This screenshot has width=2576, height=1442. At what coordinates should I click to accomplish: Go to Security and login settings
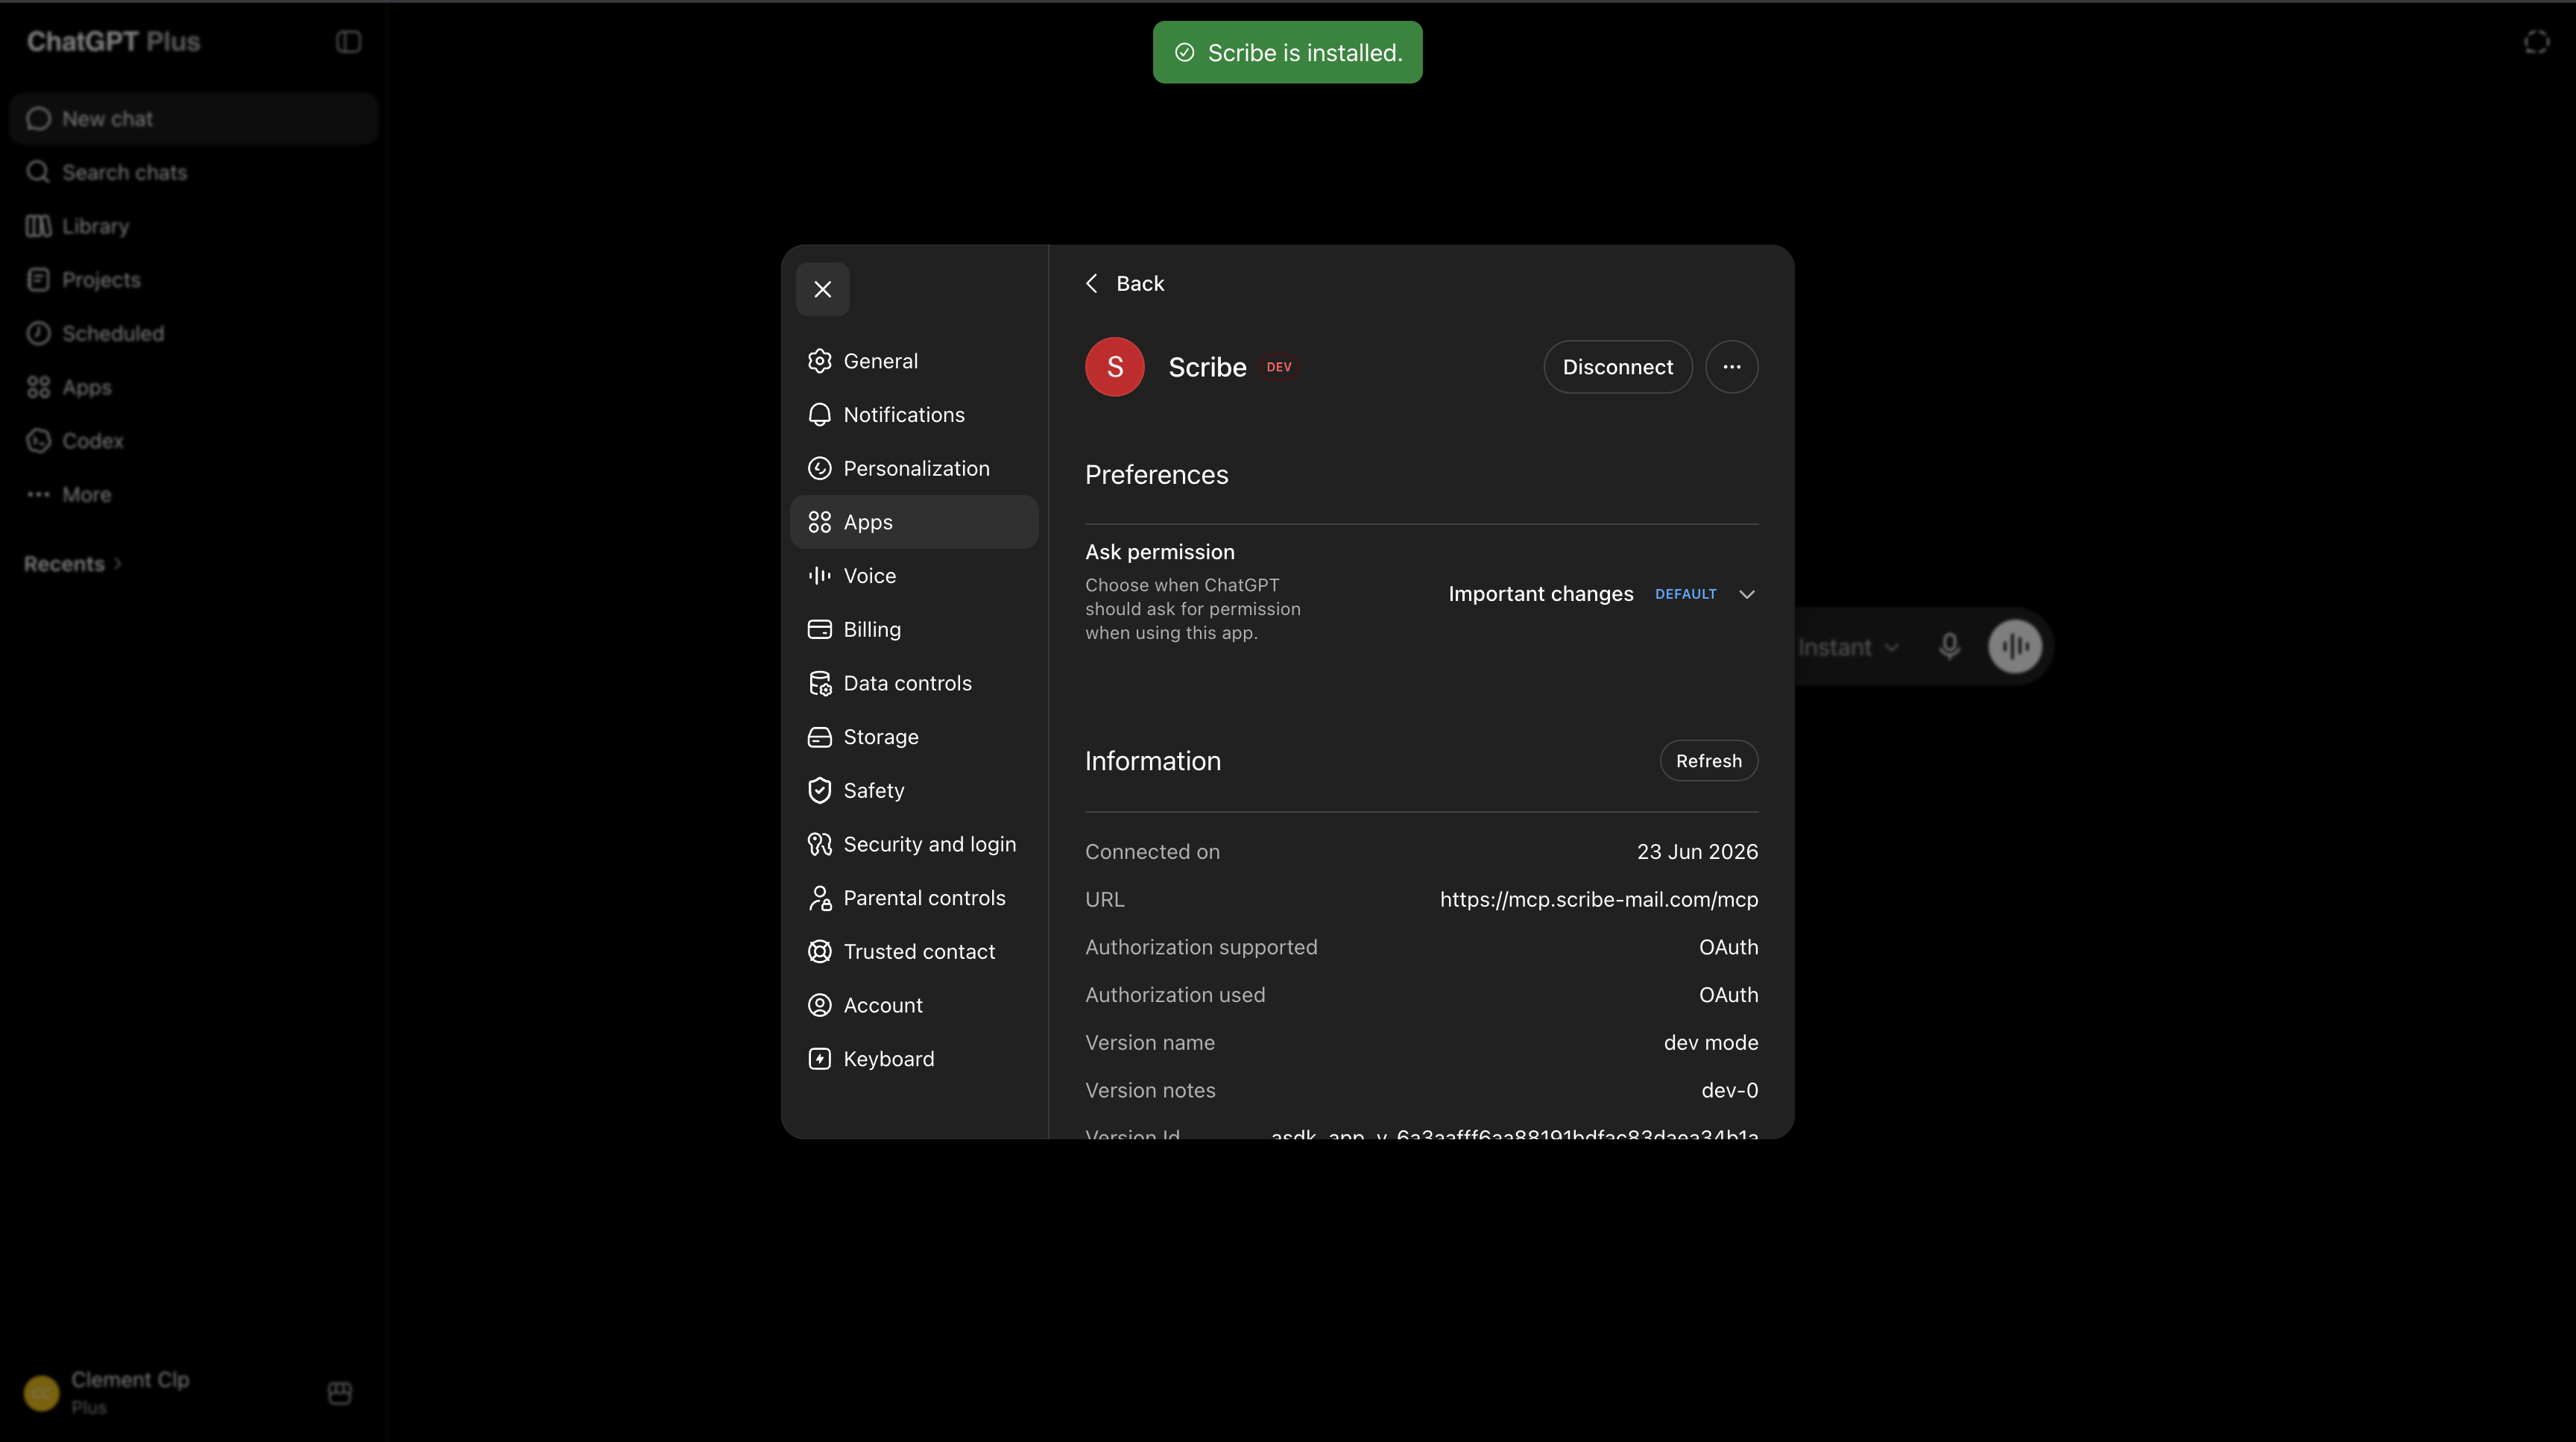tap(914, 844)
